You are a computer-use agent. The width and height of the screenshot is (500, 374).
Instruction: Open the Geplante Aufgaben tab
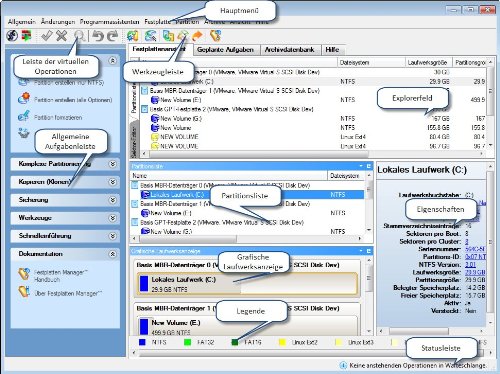click(x=225, y=50)
